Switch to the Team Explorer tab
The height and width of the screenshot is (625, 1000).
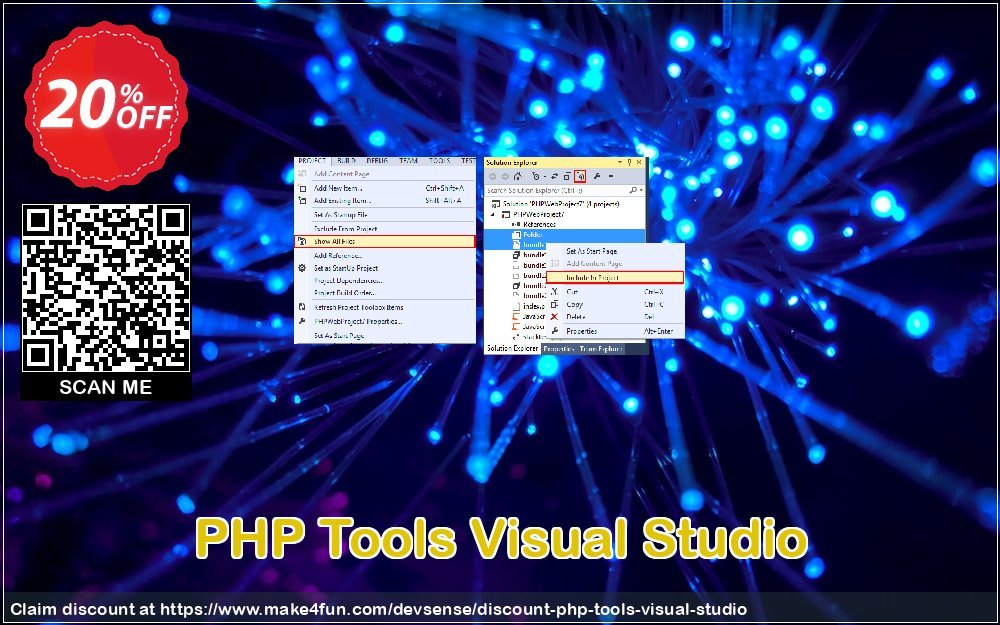tap(601, 349)
